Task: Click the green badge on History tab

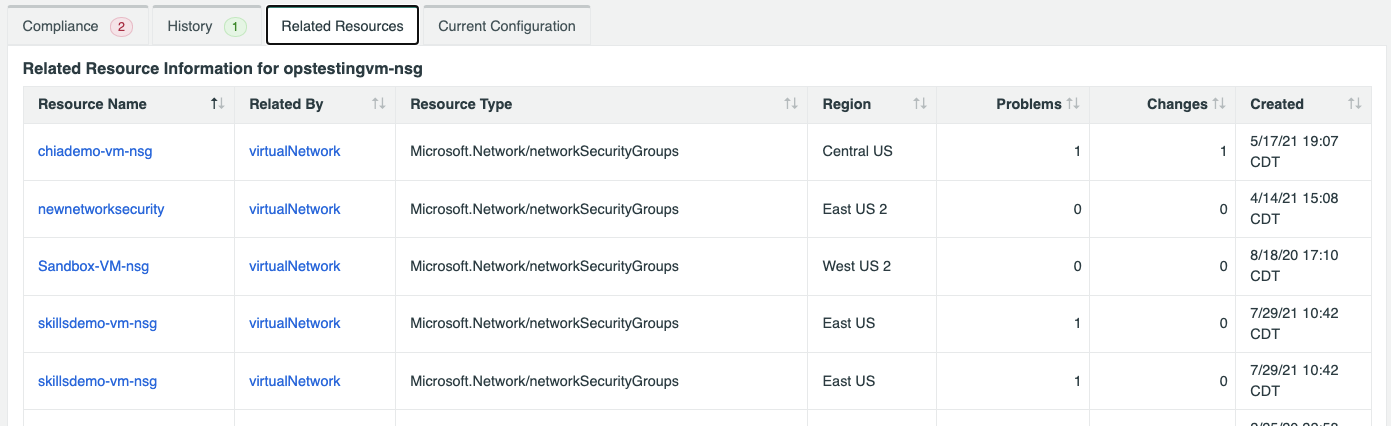Action: coord(235,27)
